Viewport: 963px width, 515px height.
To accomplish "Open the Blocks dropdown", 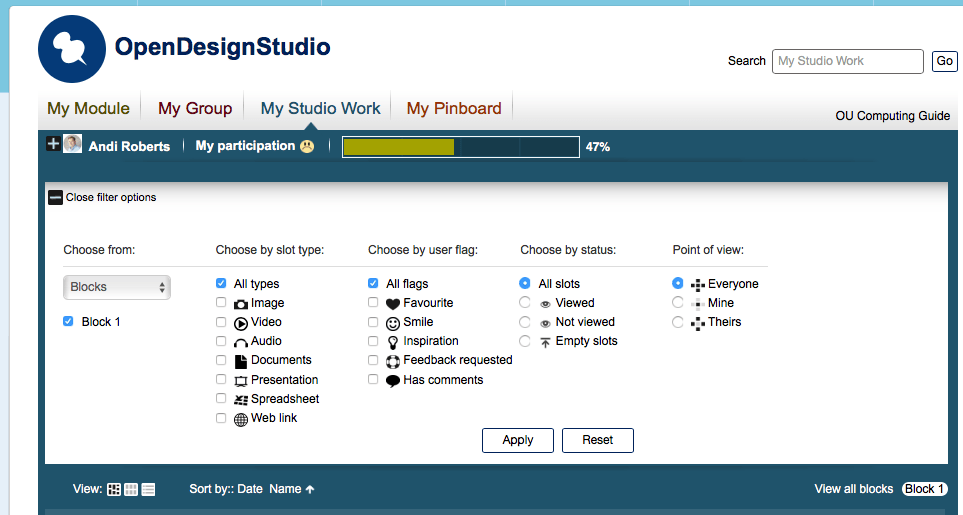I will (x=117, y=287).
